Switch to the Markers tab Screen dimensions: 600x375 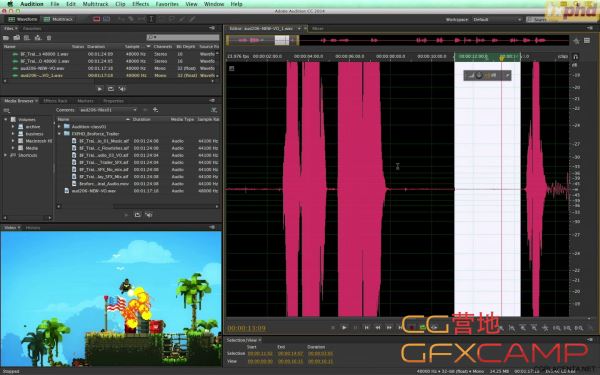(x=85, y=101)
